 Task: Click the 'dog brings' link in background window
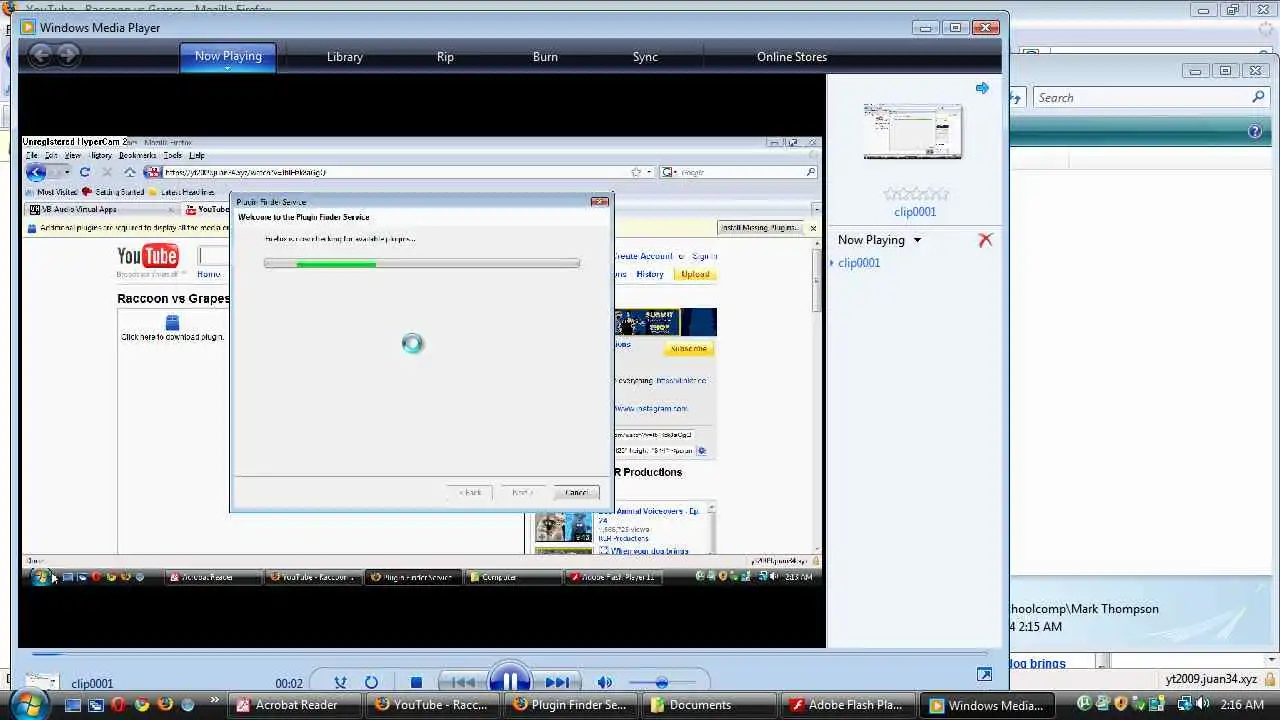[1037, 663]
